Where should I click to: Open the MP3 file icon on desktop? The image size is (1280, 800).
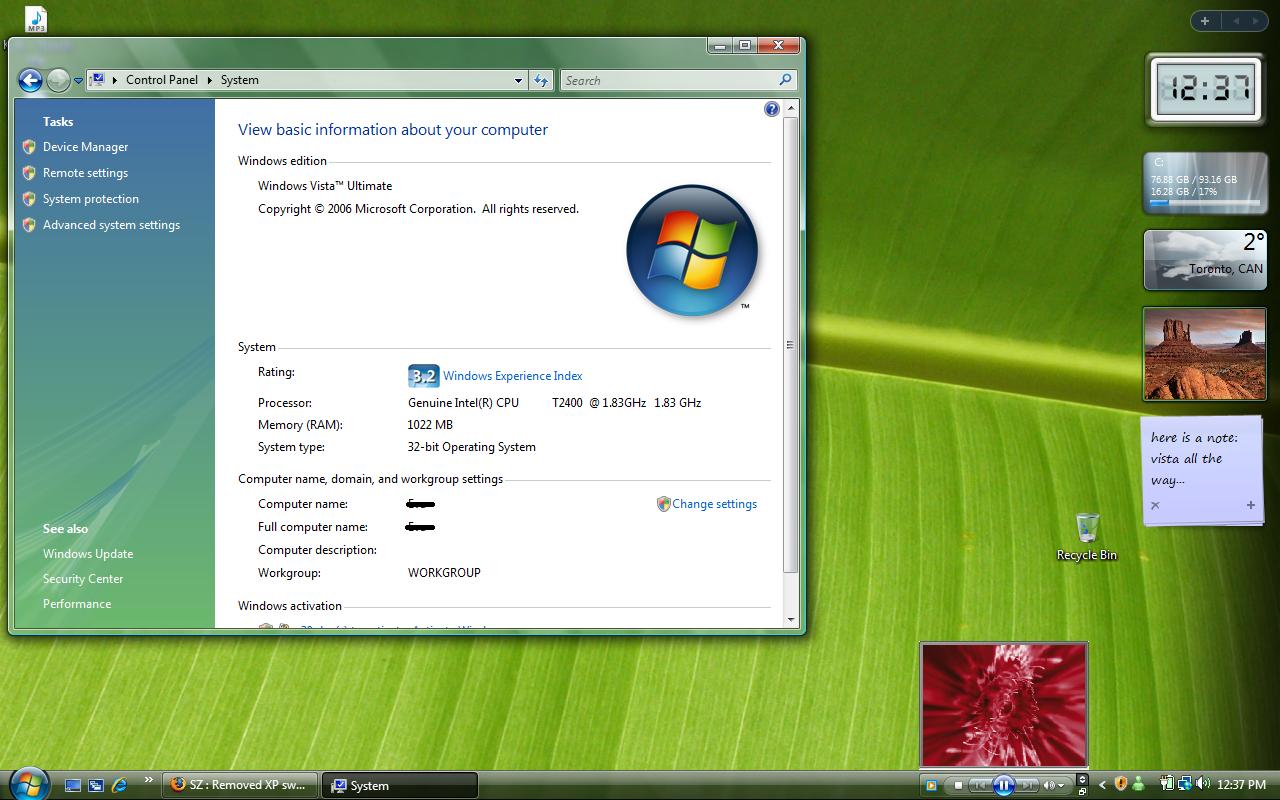click(x=36, y=19)
